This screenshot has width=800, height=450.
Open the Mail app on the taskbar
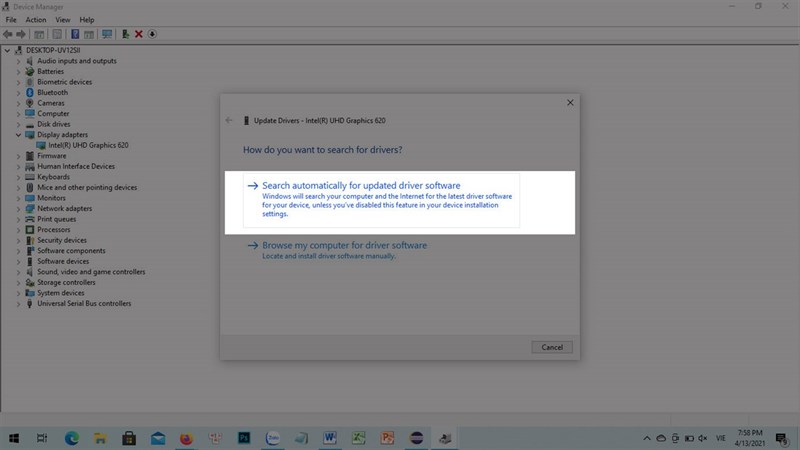[158, 438]
